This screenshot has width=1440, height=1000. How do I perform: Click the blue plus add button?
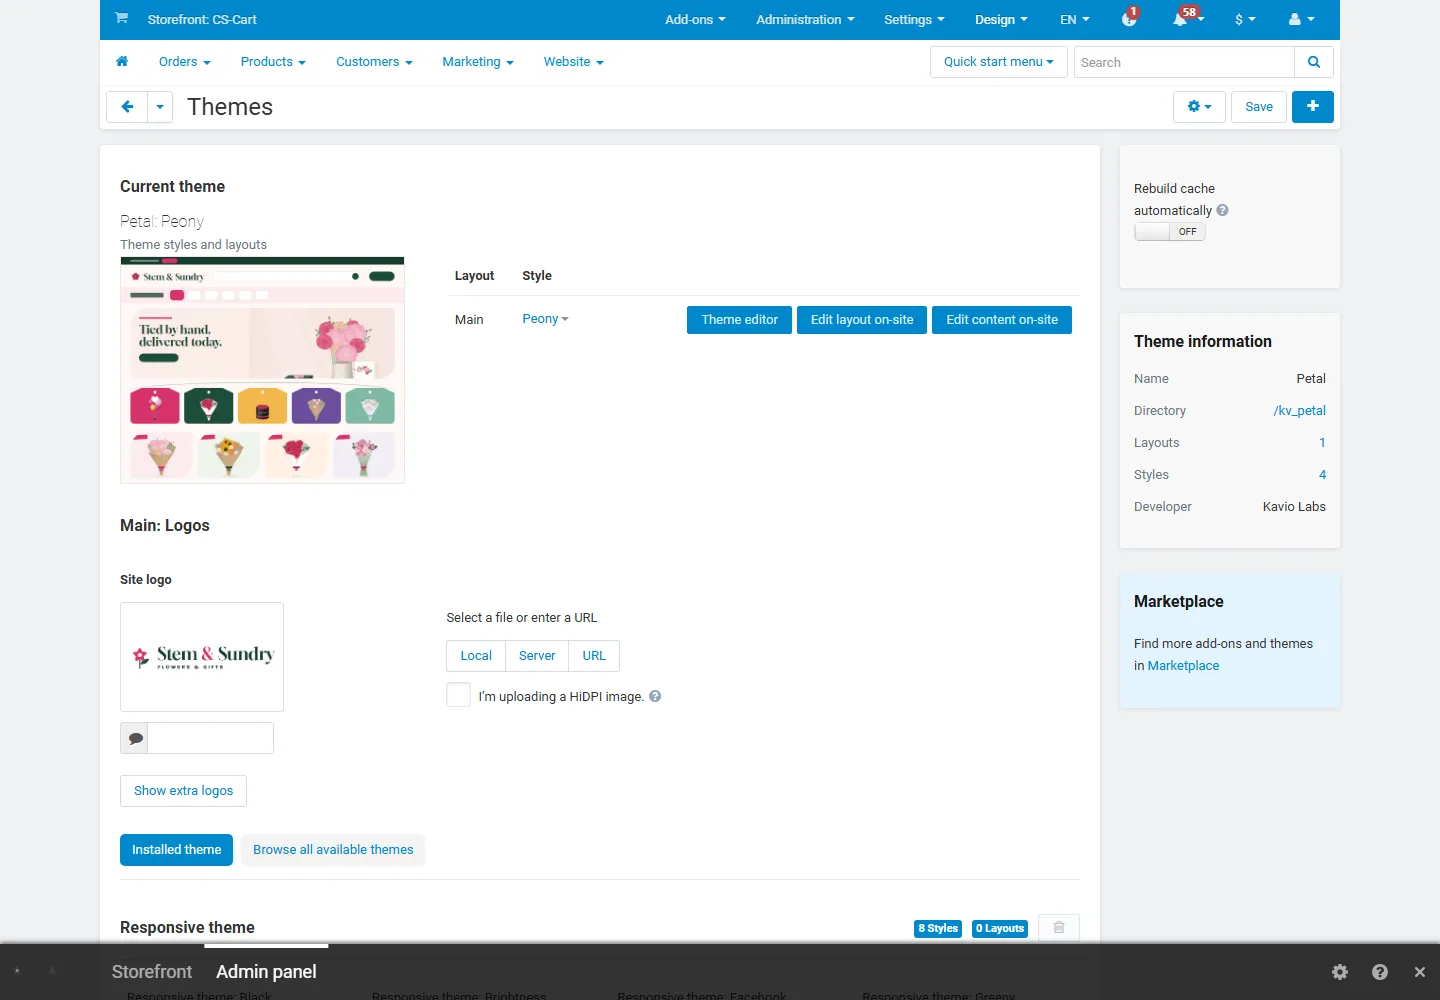[1313, 107]
